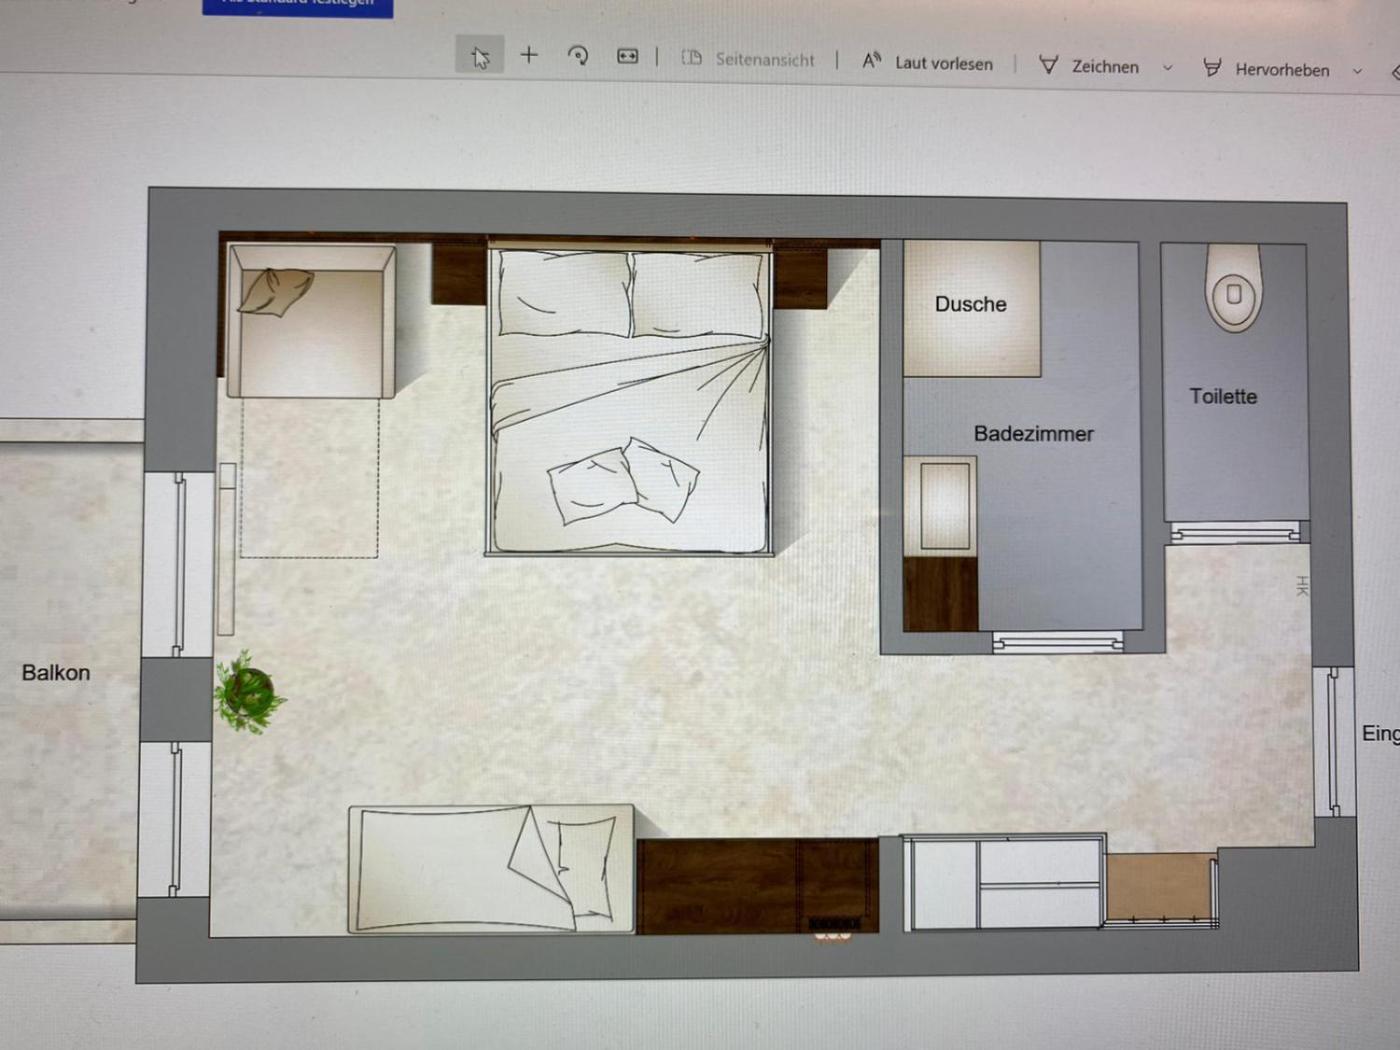
Task: Click the Badezimmer room label
Action: 1033,434
